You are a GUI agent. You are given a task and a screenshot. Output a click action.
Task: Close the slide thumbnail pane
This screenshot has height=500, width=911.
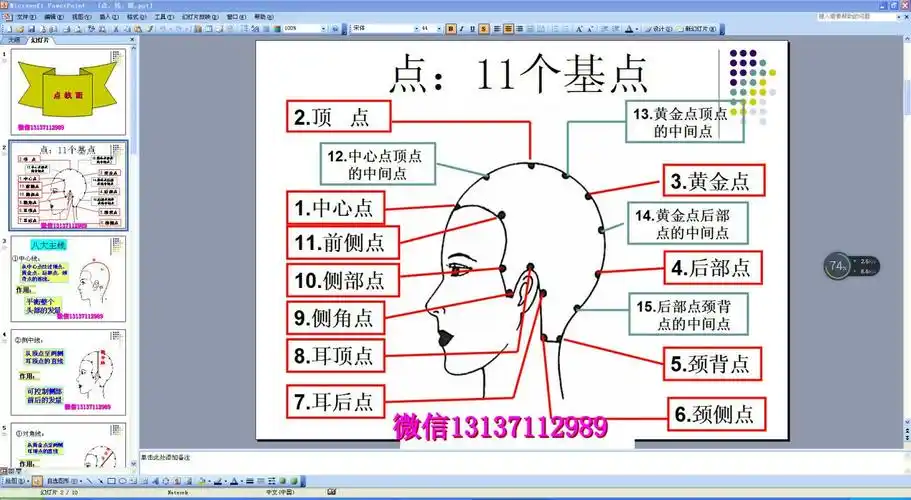(x=132, y=39)
